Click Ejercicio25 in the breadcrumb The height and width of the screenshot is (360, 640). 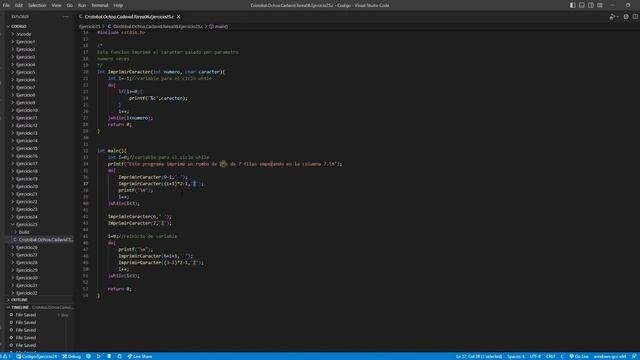click(x=89, y=27)
